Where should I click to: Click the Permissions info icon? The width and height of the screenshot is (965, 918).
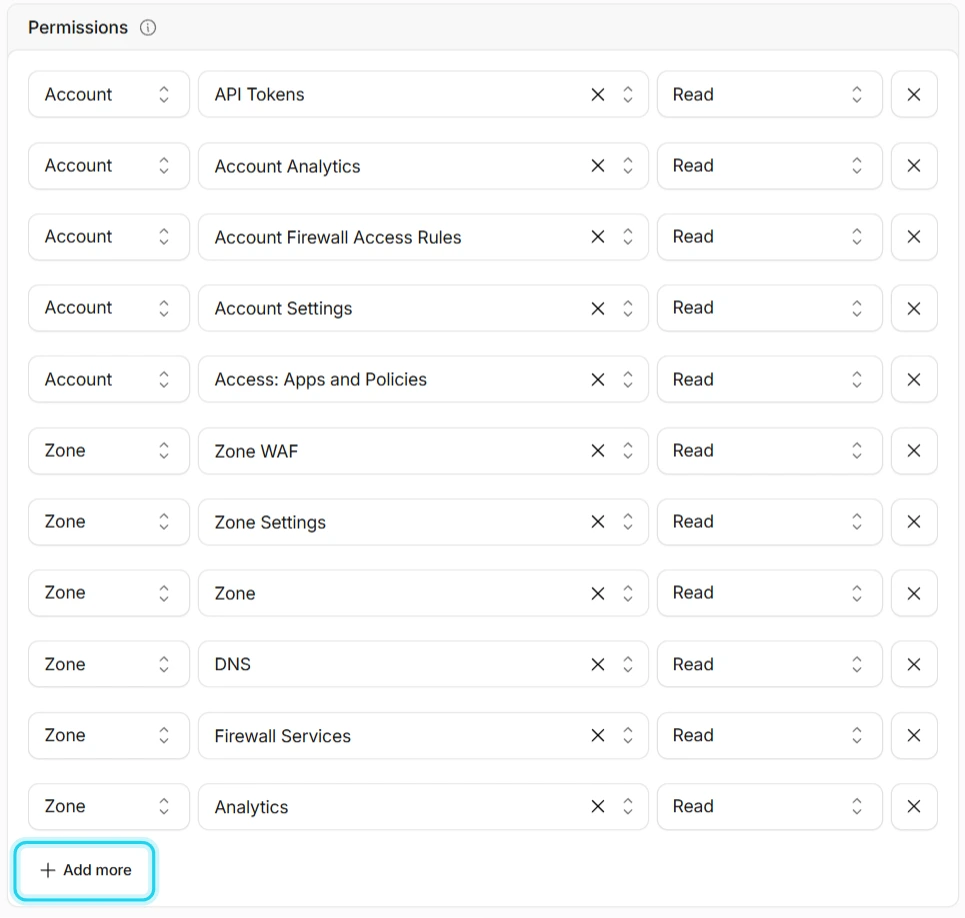[x=148, y=28]
